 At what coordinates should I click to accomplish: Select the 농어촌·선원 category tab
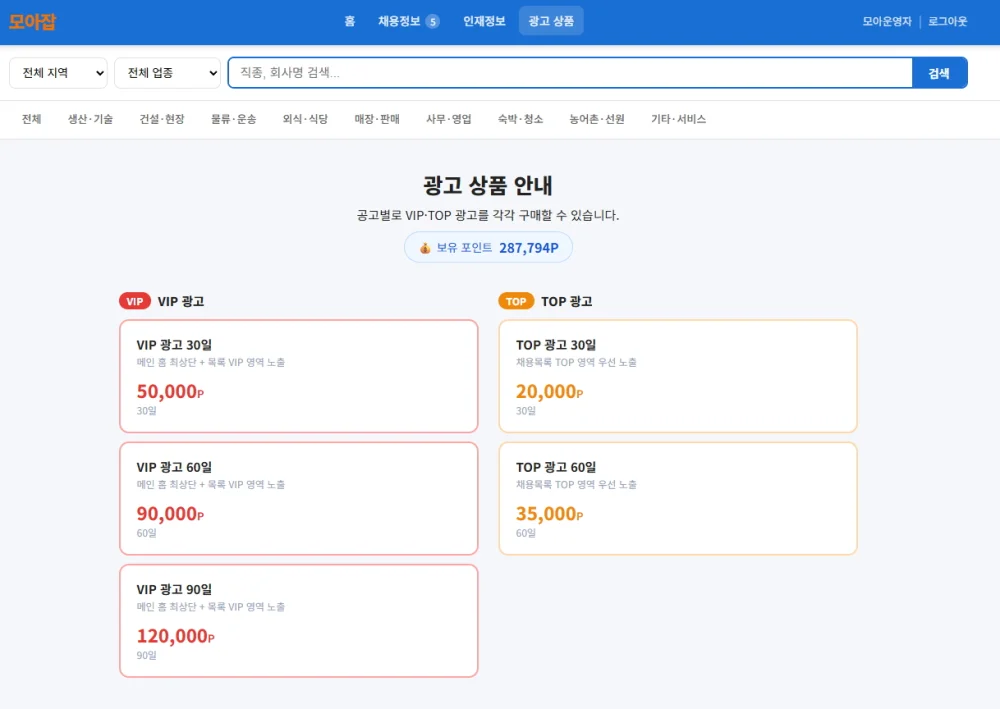[x=597, y=119]
